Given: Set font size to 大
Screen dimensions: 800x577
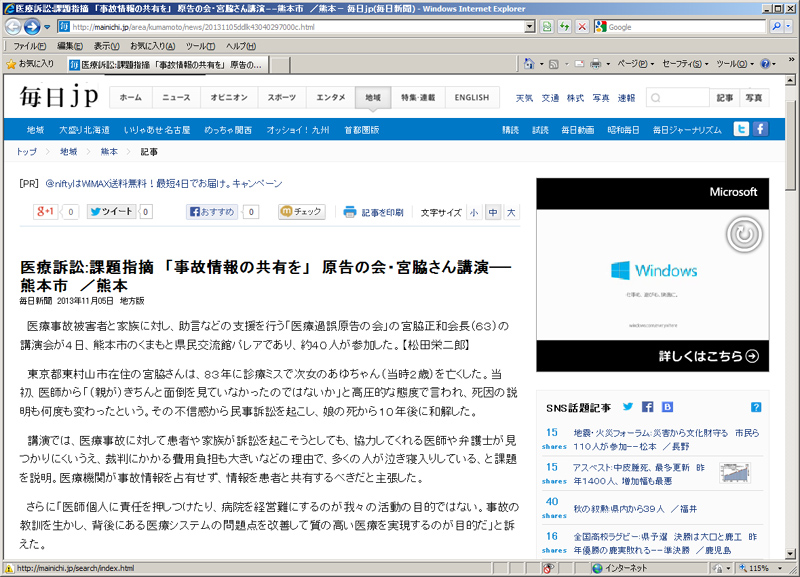Looking at the screenshot, I should (x=511, y=212).
